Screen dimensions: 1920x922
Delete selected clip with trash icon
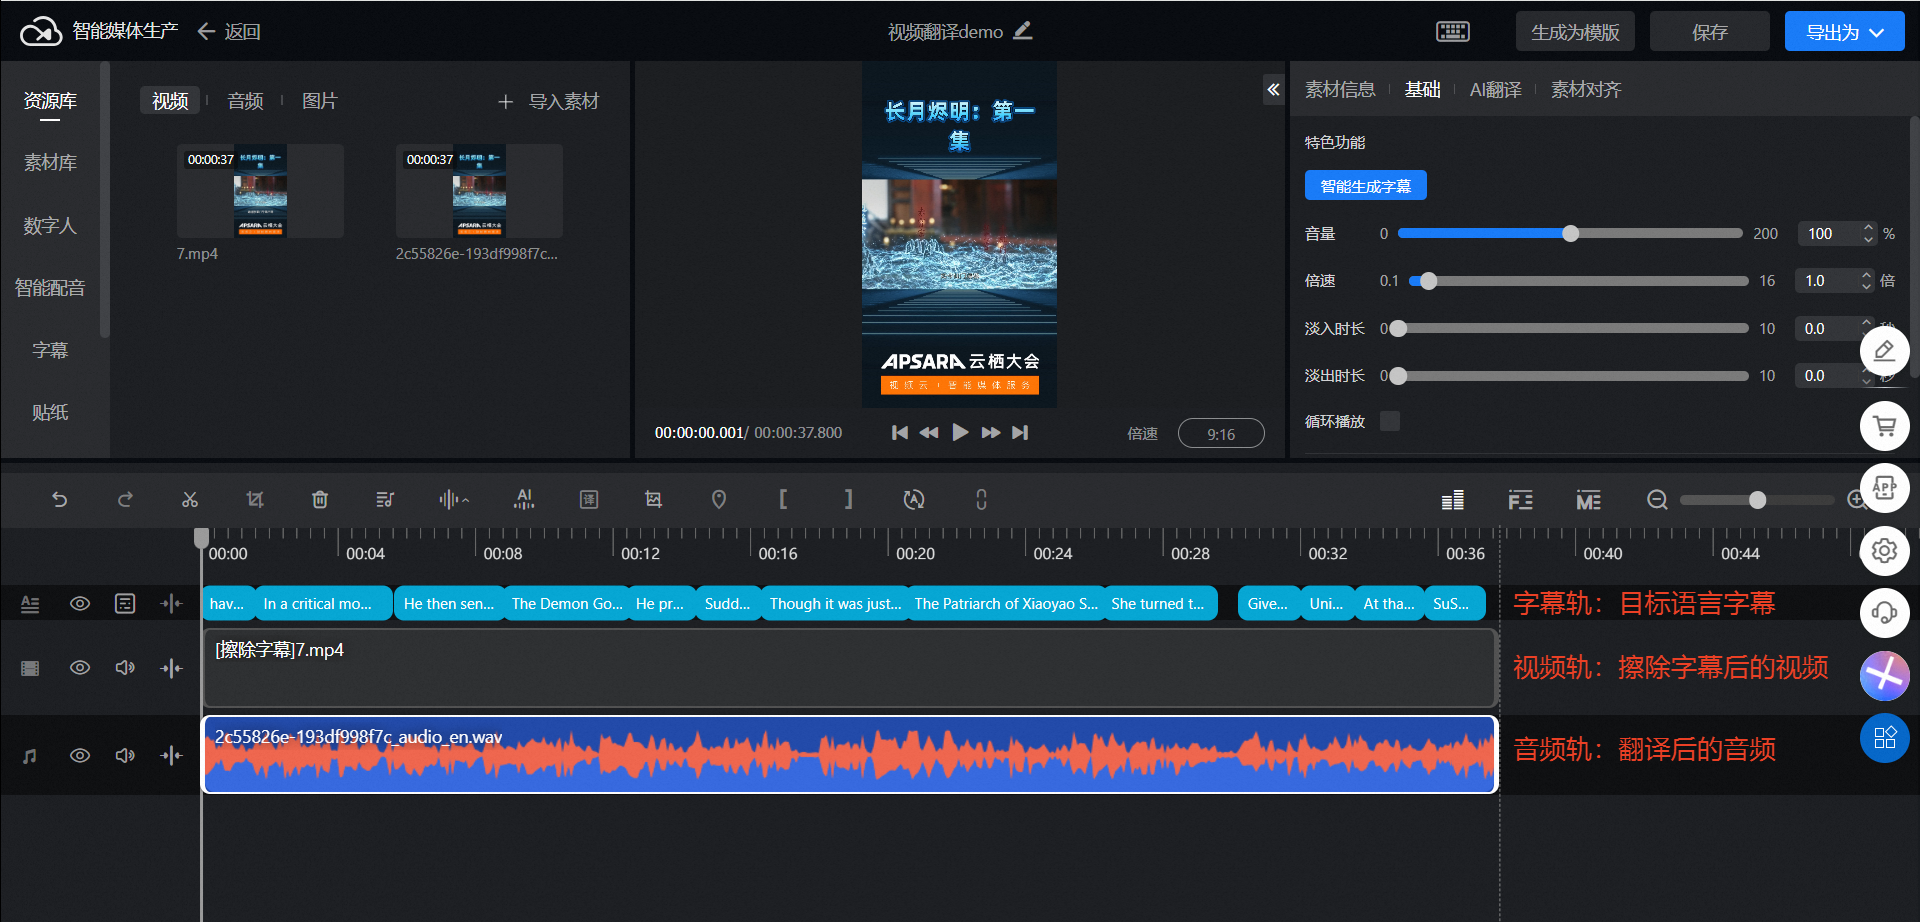(320, 499)
